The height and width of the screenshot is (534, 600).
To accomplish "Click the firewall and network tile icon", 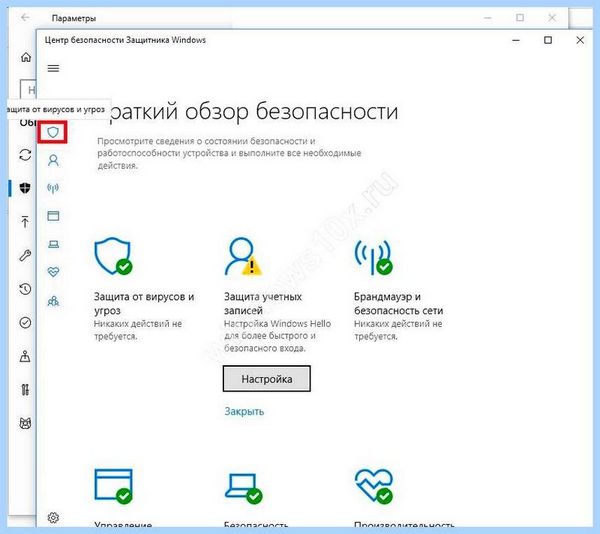I will (373, 257).
